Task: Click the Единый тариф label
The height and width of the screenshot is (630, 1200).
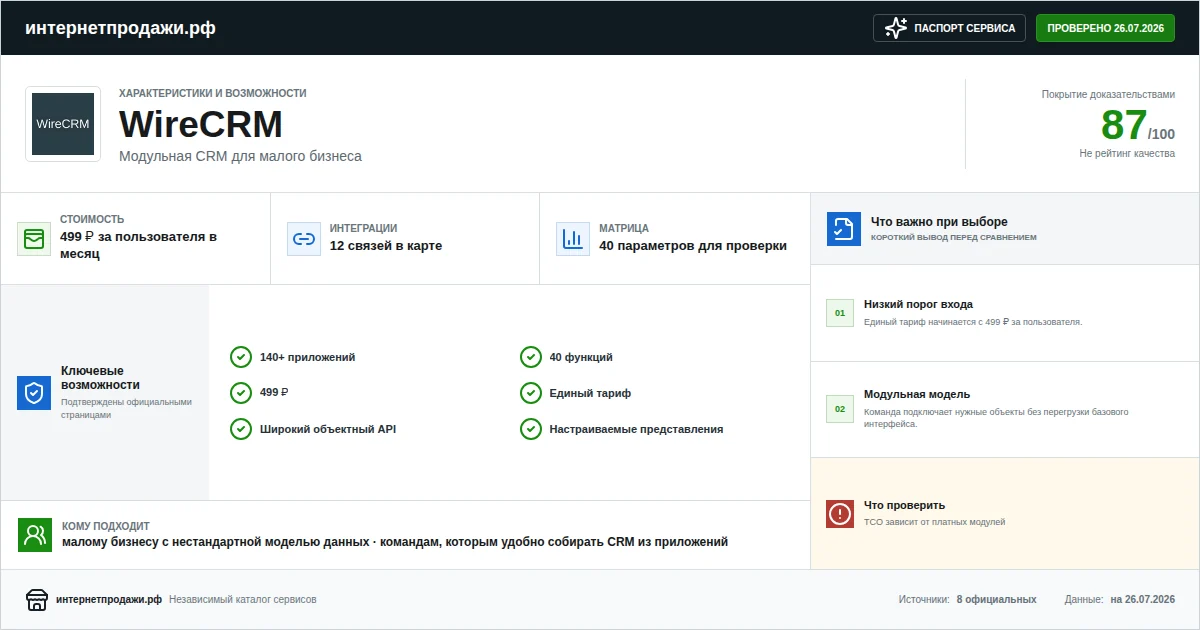Action: click(x=590, y=393)
